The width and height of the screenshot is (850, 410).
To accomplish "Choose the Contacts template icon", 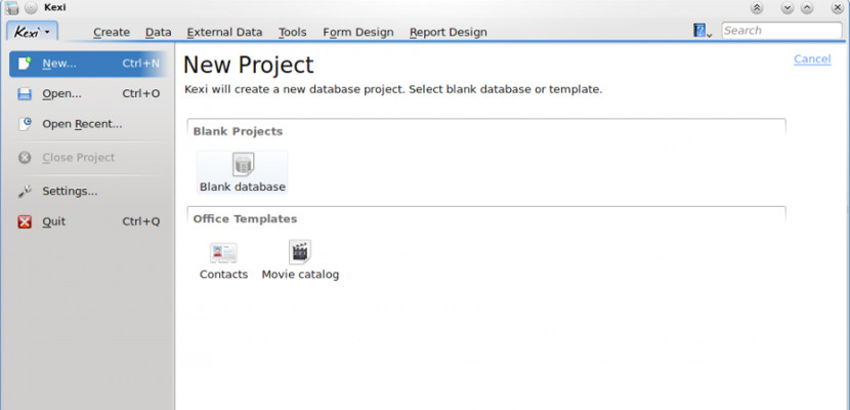I will click(223, 252).
